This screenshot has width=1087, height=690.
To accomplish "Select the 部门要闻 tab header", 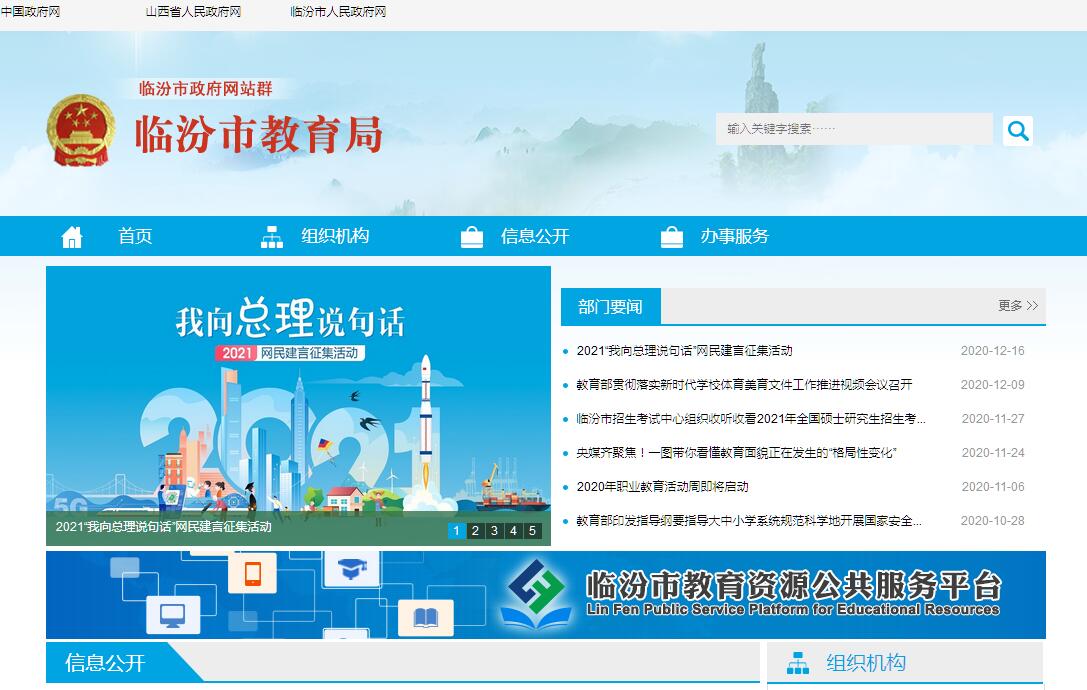I will [x=610, y=307].
